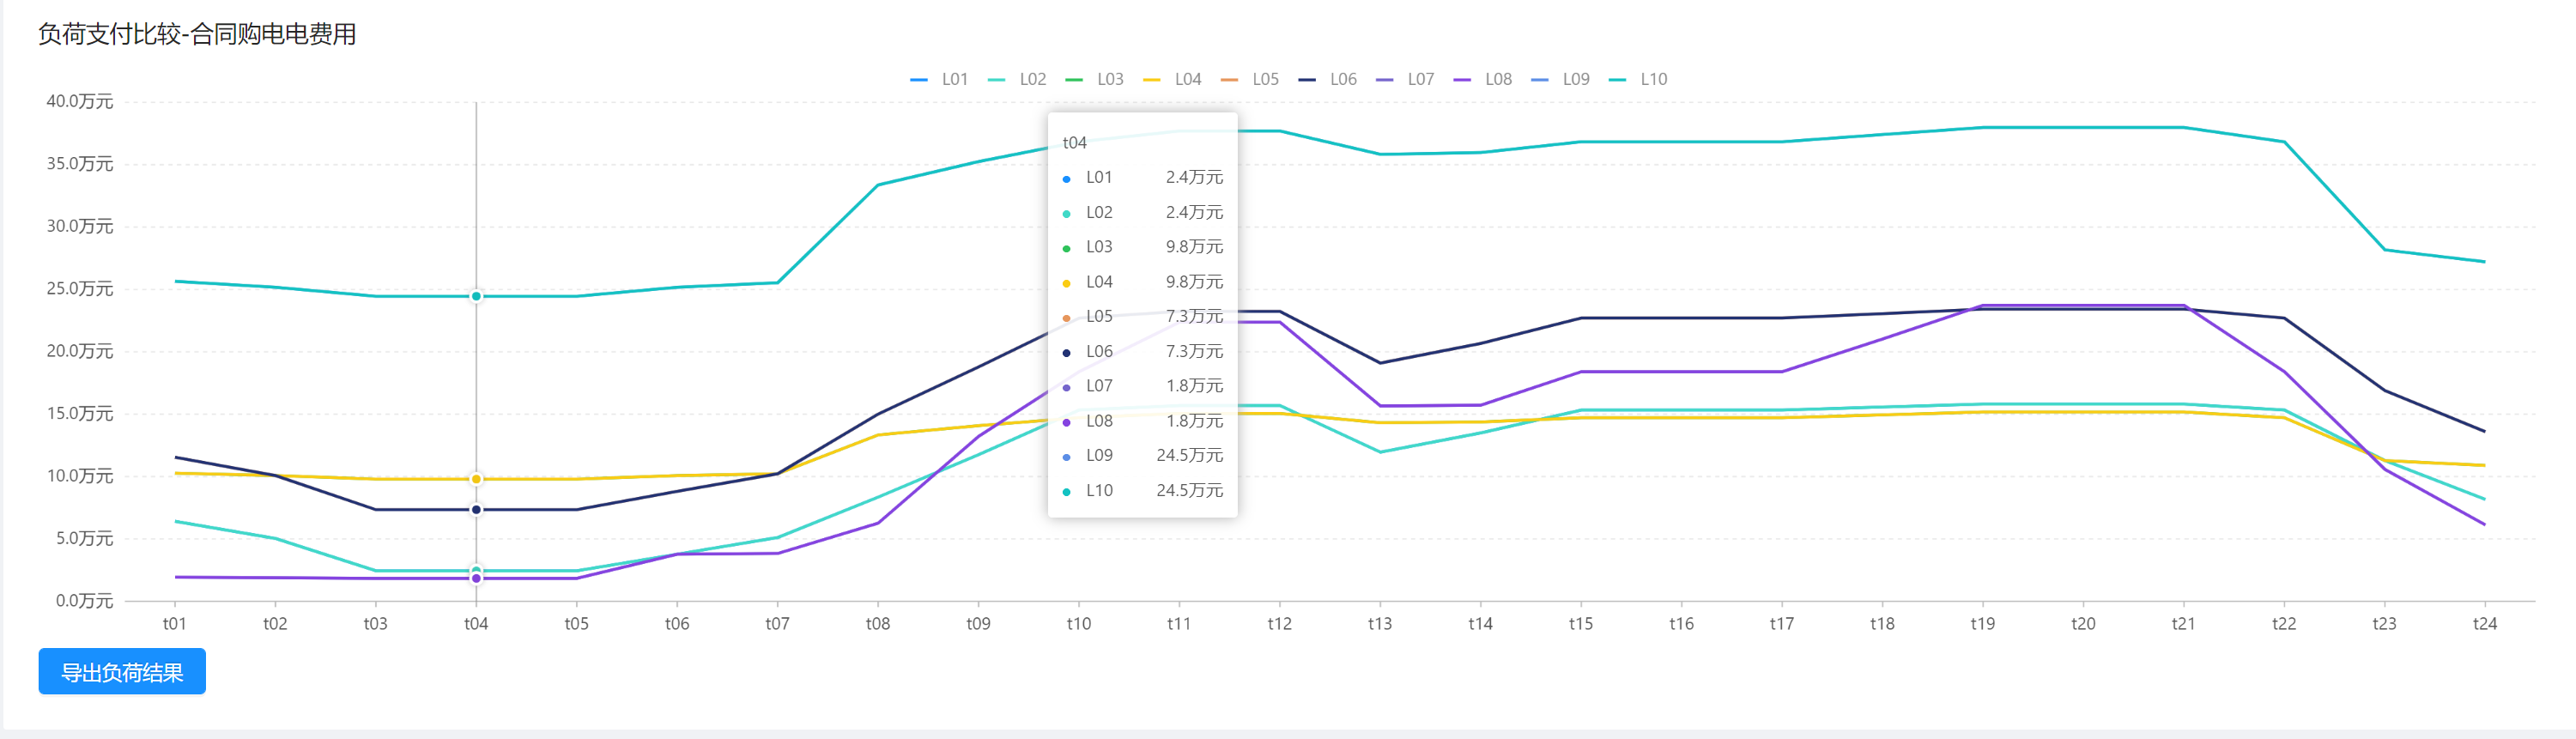
Task: Toggle L08 series in chart legend
Action: point(1482,79)
